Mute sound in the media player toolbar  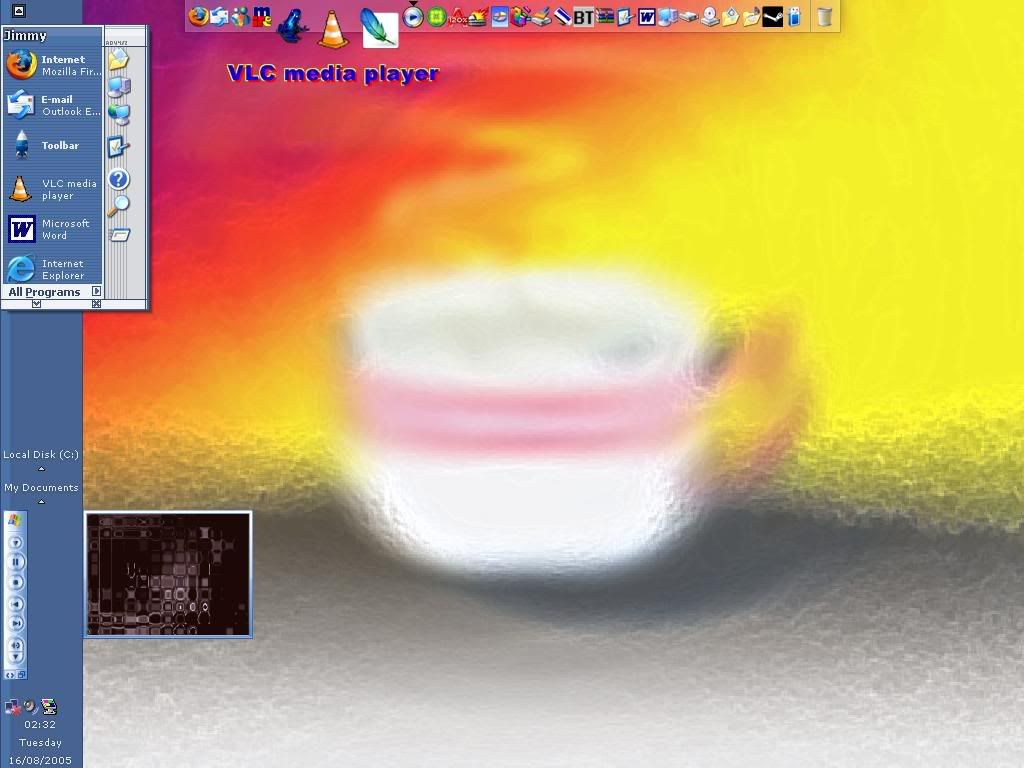click(16, 645)
